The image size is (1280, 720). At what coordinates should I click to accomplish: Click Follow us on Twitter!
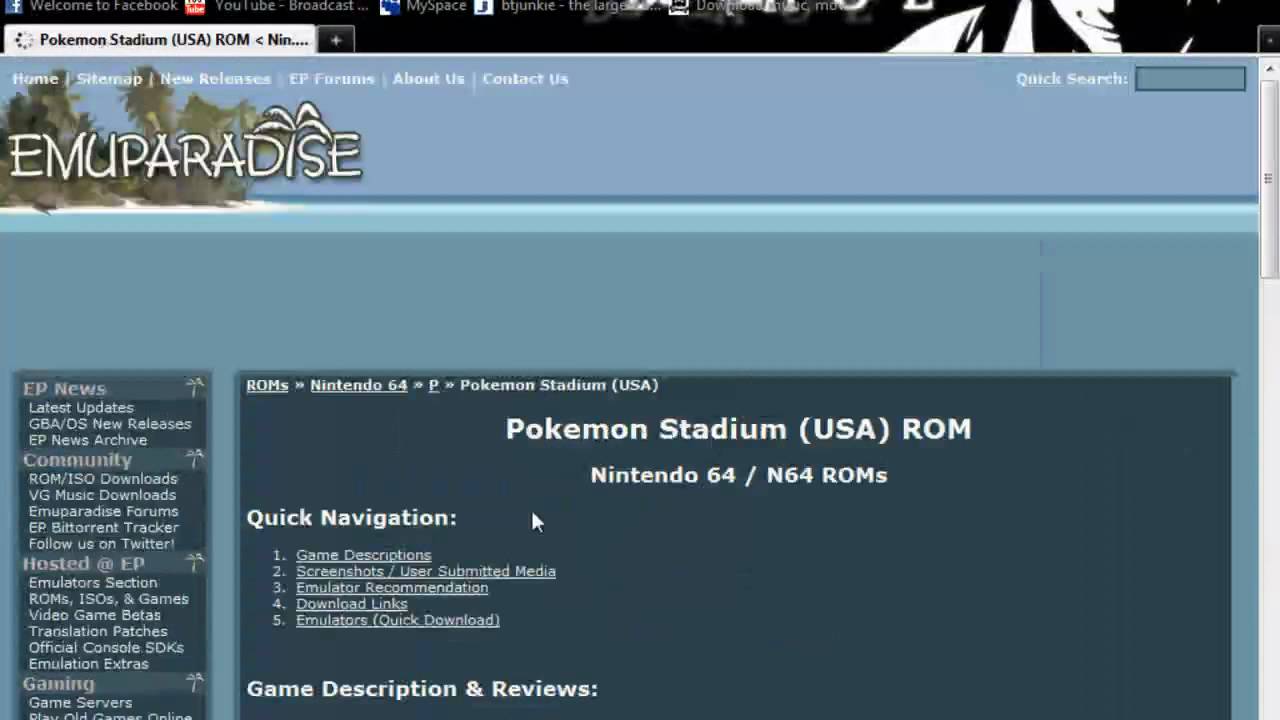pos(101,544)
